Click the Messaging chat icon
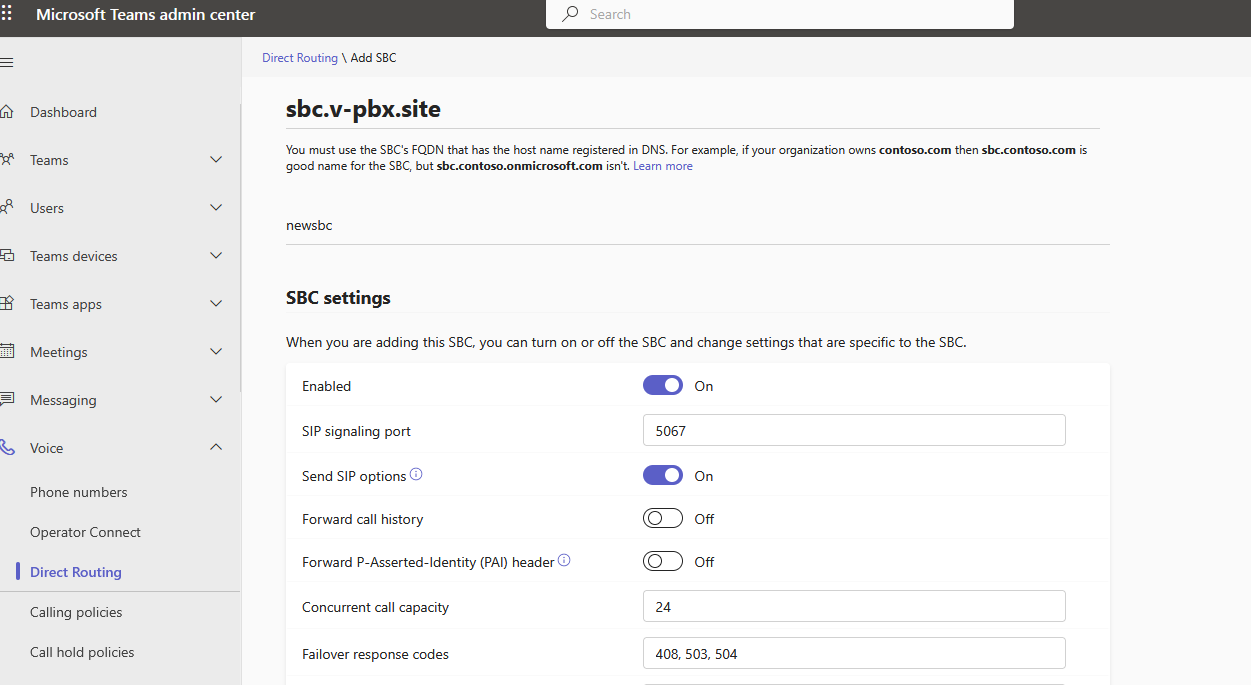The image size is (1251, 685). click(x=6, y=399)
